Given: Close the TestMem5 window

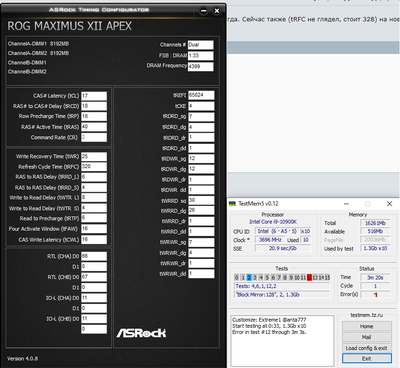Looking at the screenshot, I should coord(389,203).
